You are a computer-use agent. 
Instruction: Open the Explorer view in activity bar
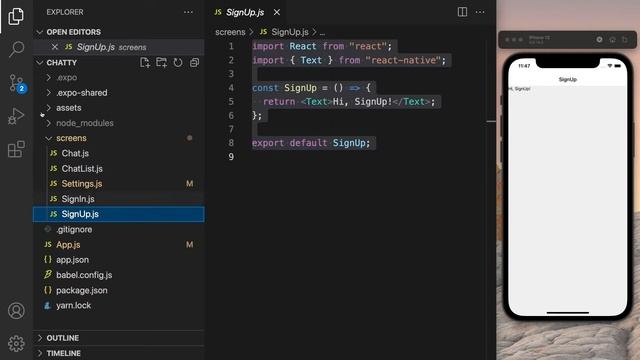pos(16,16)
